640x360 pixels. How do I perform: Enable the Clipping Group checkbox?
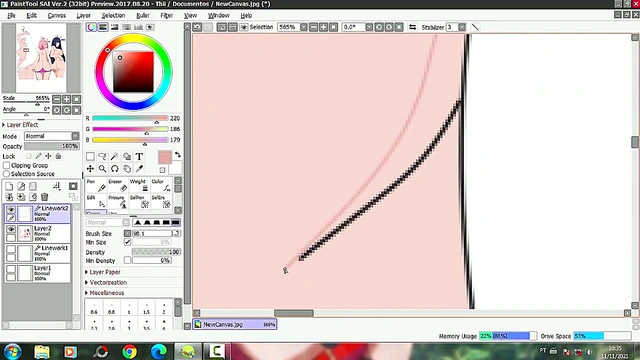click(x=7, y=165)
